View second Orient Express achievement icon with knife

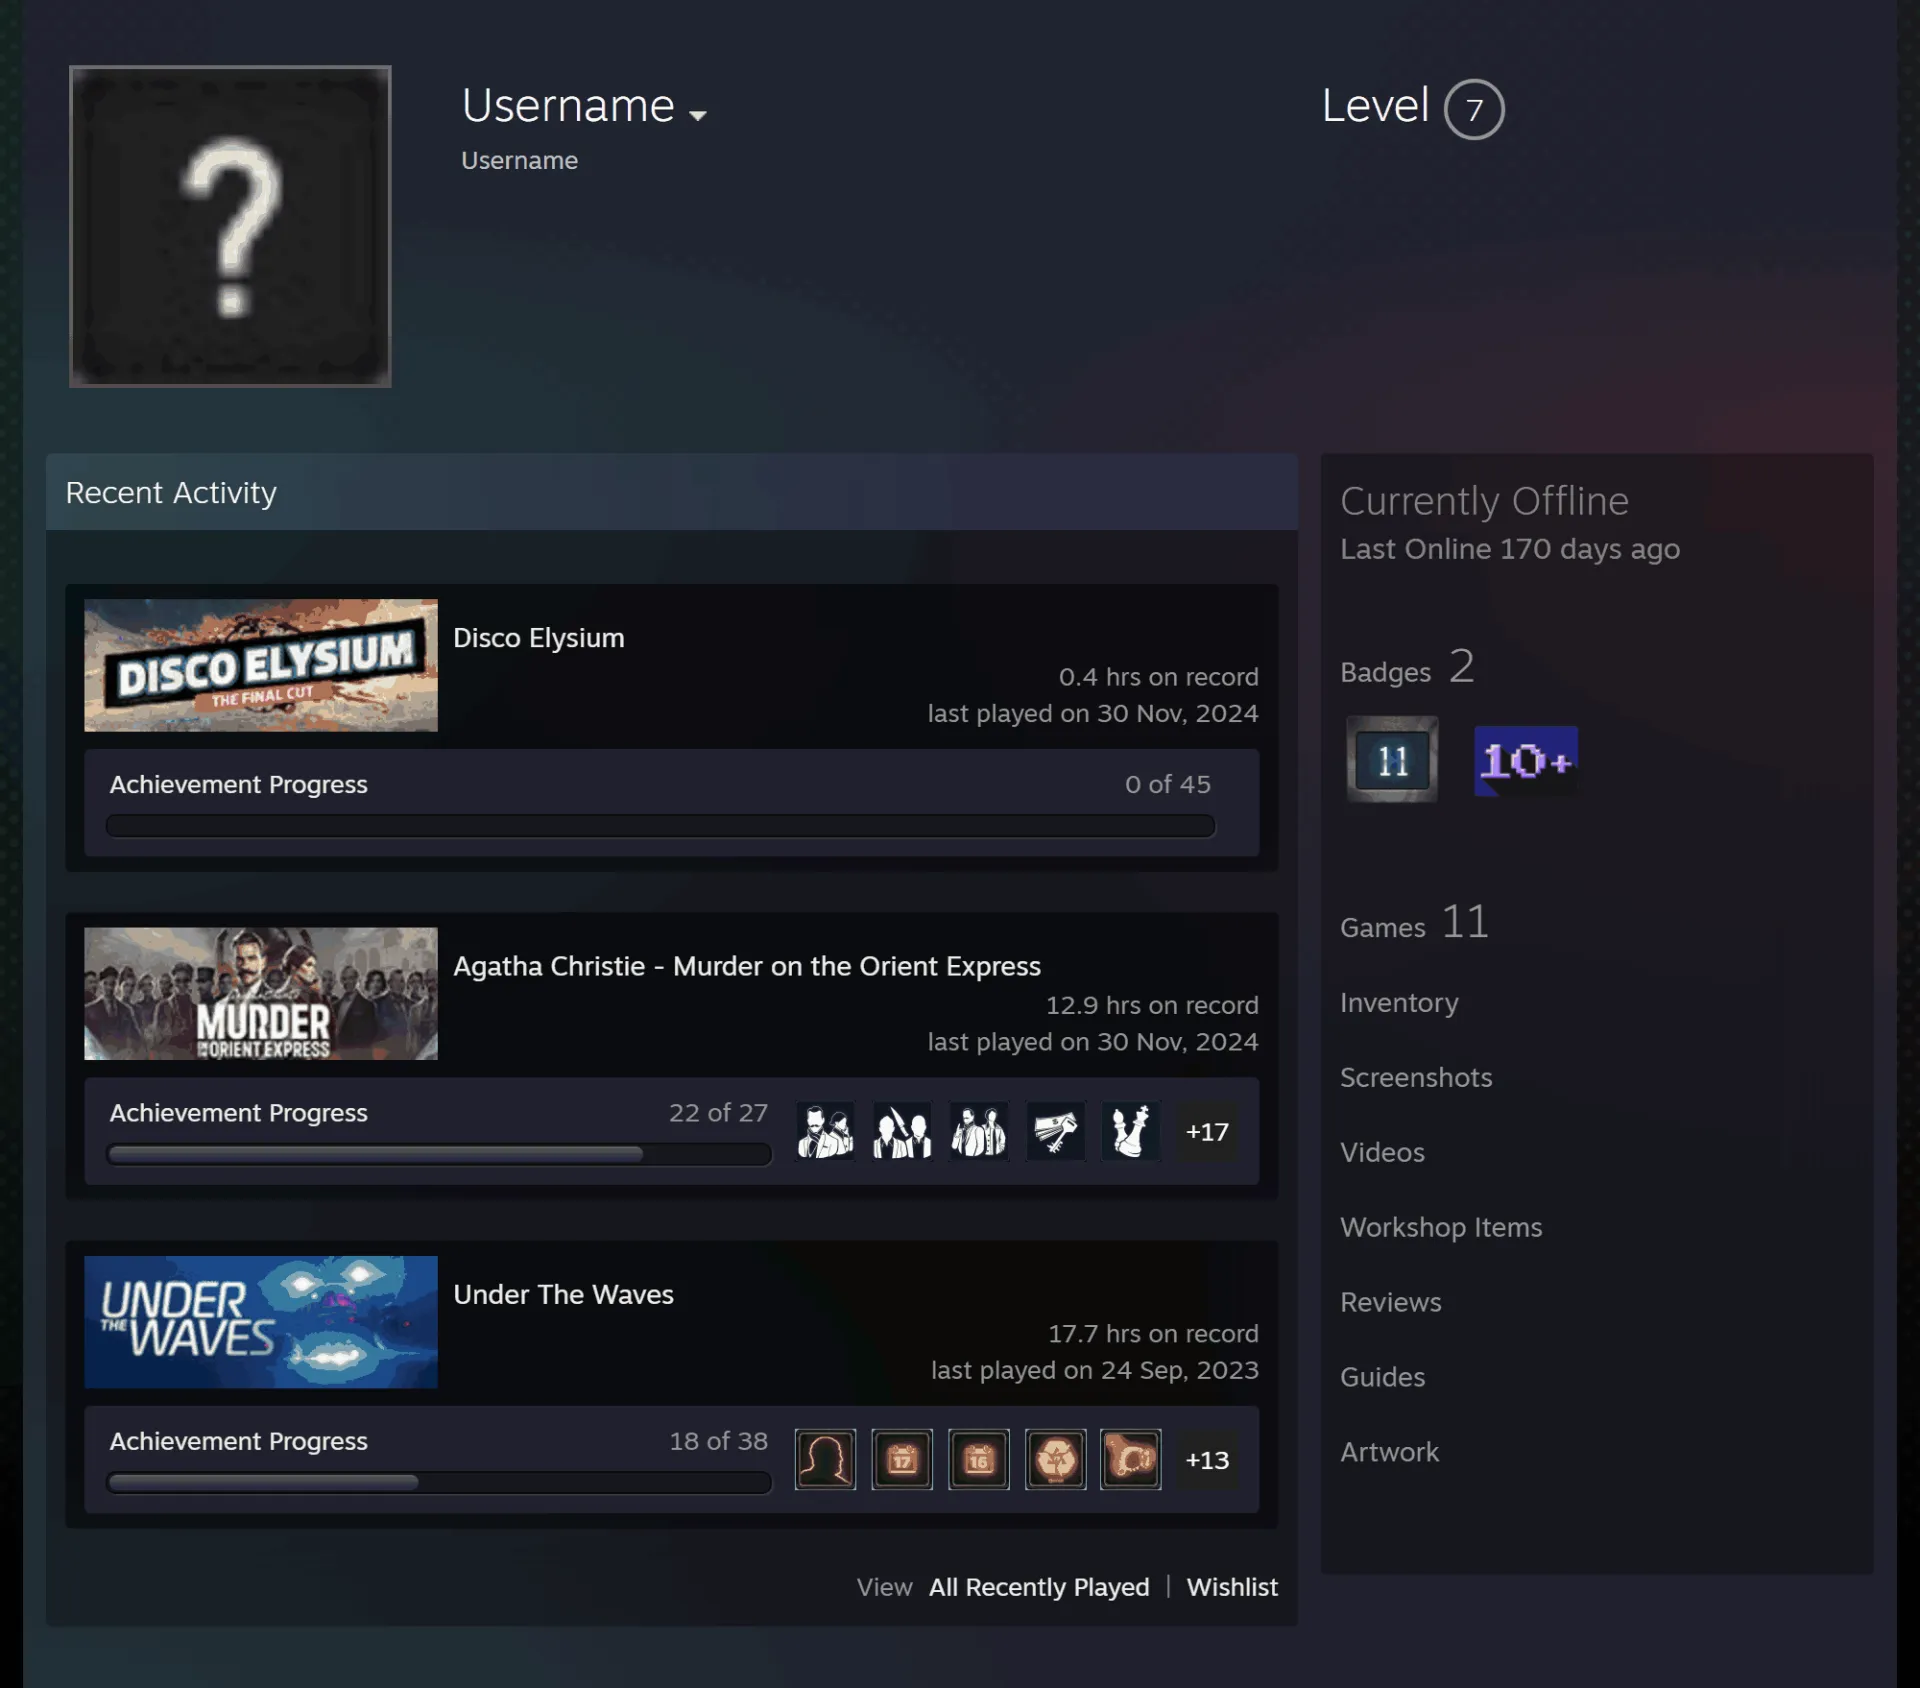[x=902, y=1131]
